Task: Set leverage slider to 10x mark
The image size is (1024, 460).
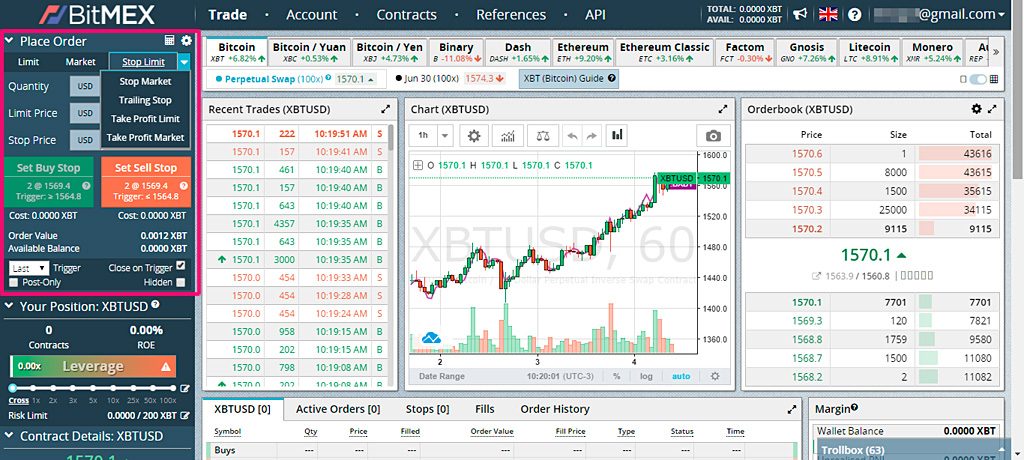Action: pyautogui.click(x=113, y=389)
